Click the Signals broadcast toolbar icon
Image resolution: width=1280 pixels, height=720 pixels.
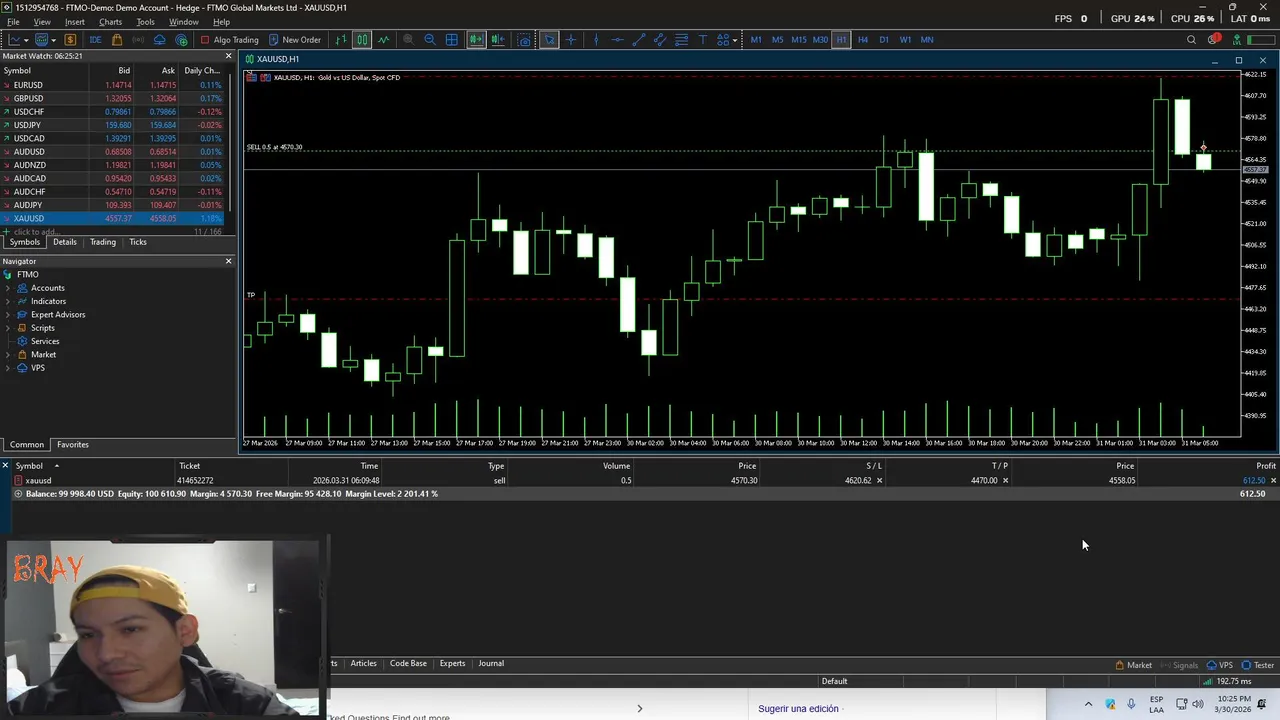138,40
